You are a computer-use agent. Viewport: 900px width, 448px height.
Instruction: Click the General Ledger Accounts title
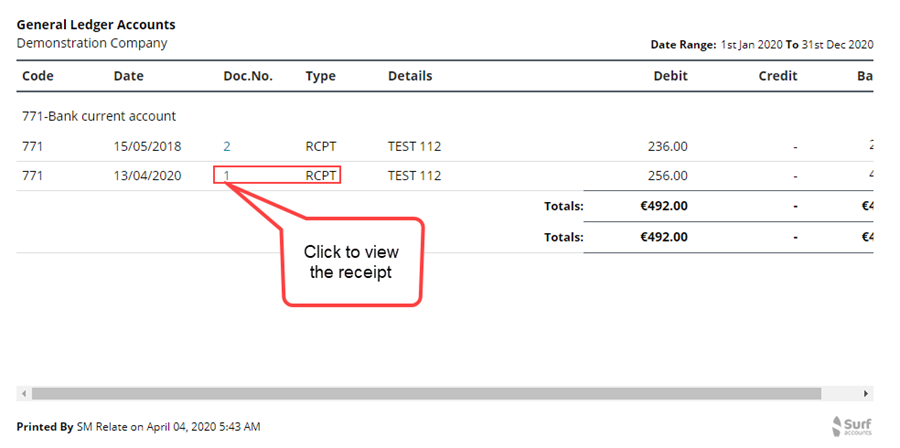96,25
